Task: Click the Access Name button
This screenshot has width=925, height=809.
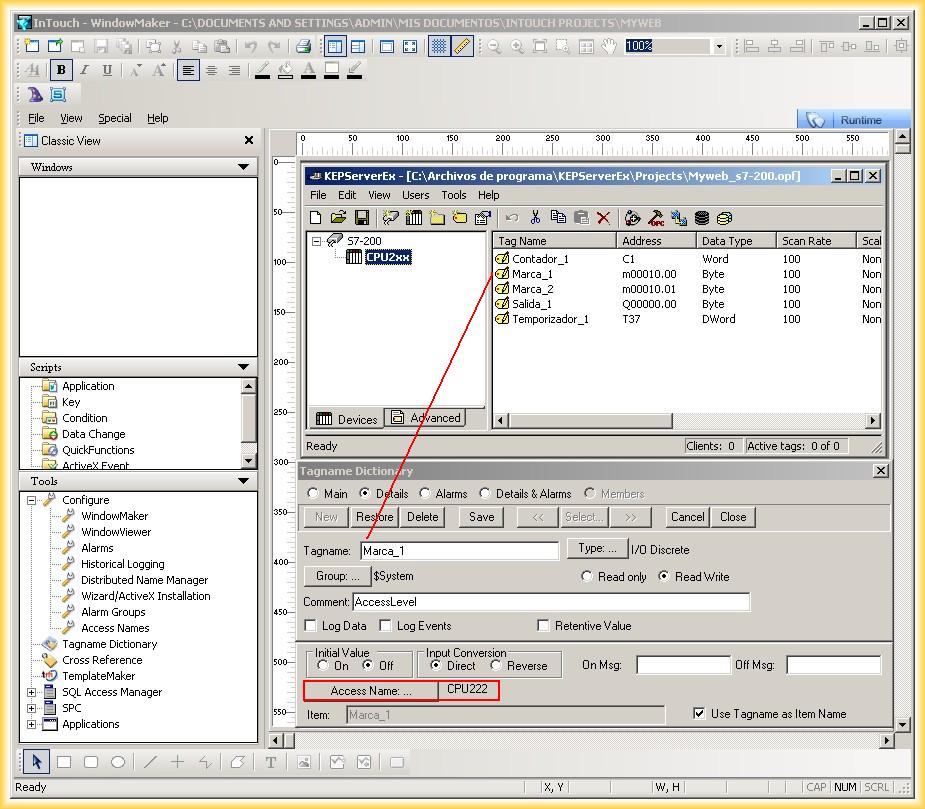Action: pyautogui.click(x=370, y=691)
